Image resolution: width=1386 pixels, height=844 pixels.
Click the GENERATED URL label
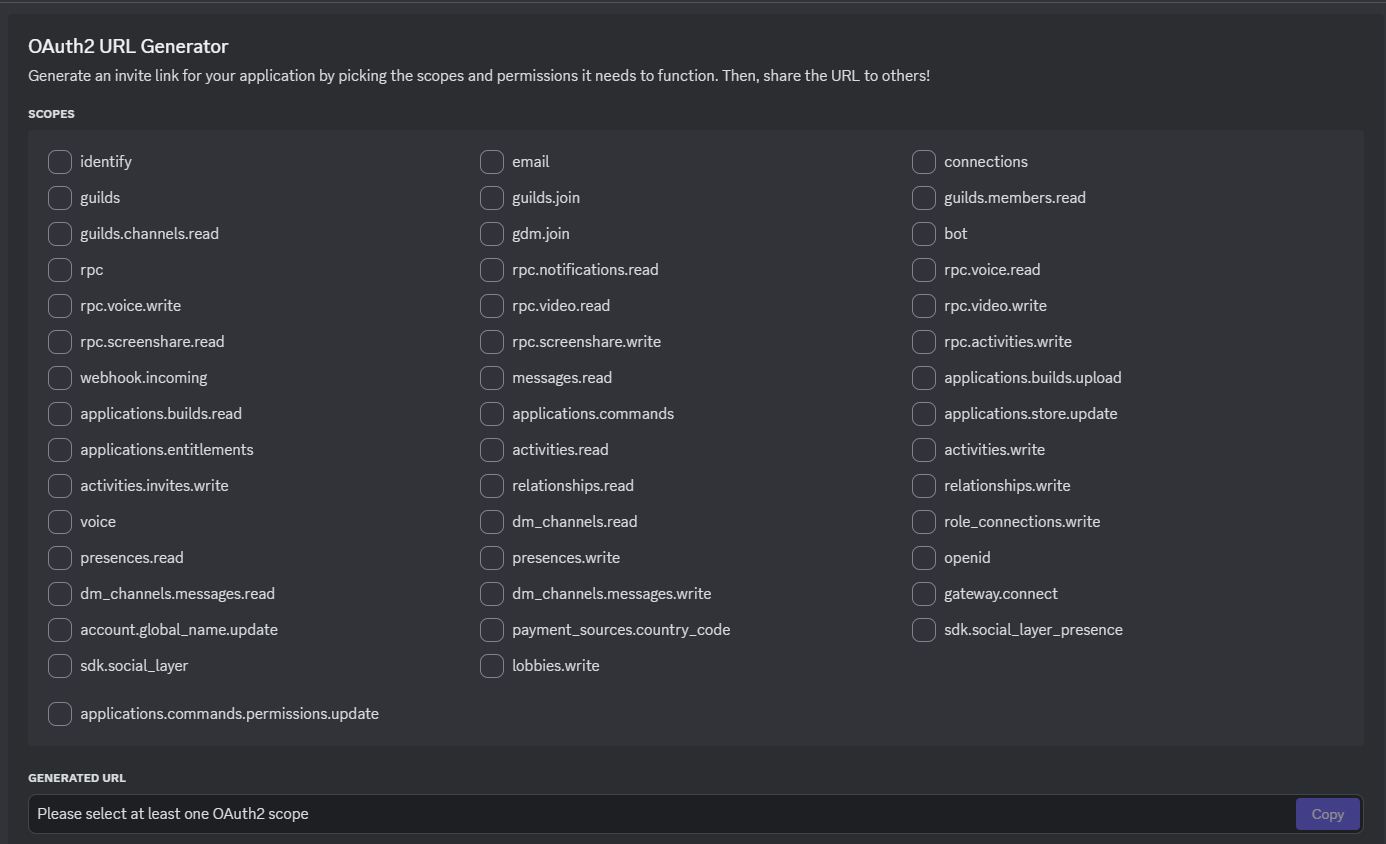(77, 778)
